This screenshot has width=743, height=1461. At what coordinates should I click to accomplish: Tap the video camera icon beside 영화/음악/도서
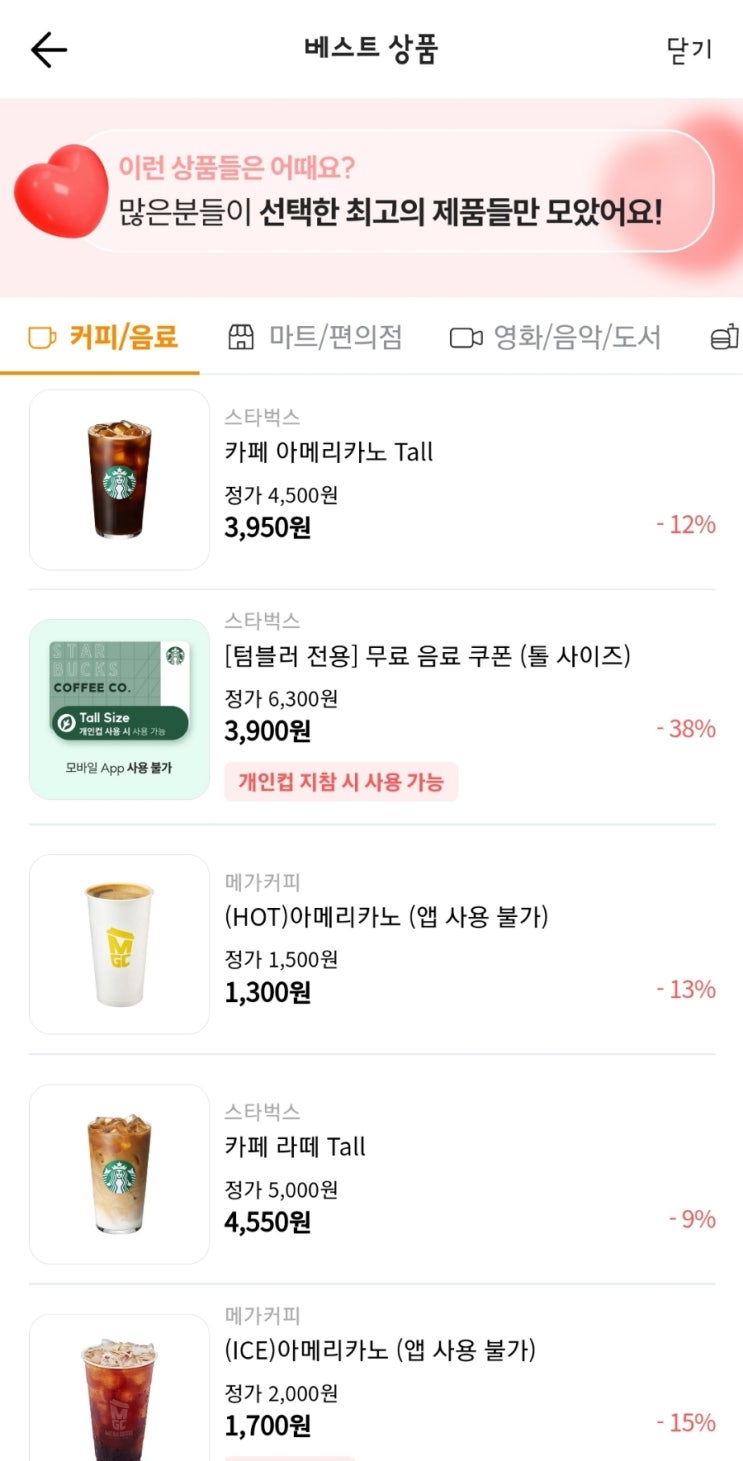(x=466, y=338)
